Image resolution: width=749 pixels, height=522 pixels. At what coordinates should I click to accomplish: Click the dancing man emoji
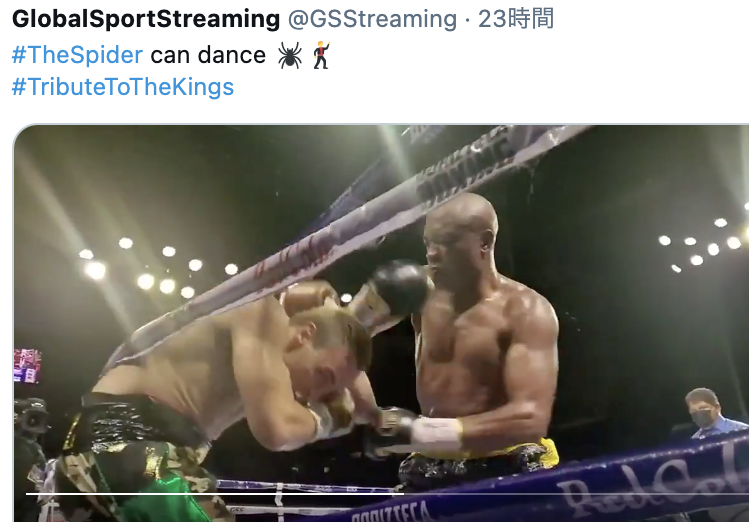[321, 55]
